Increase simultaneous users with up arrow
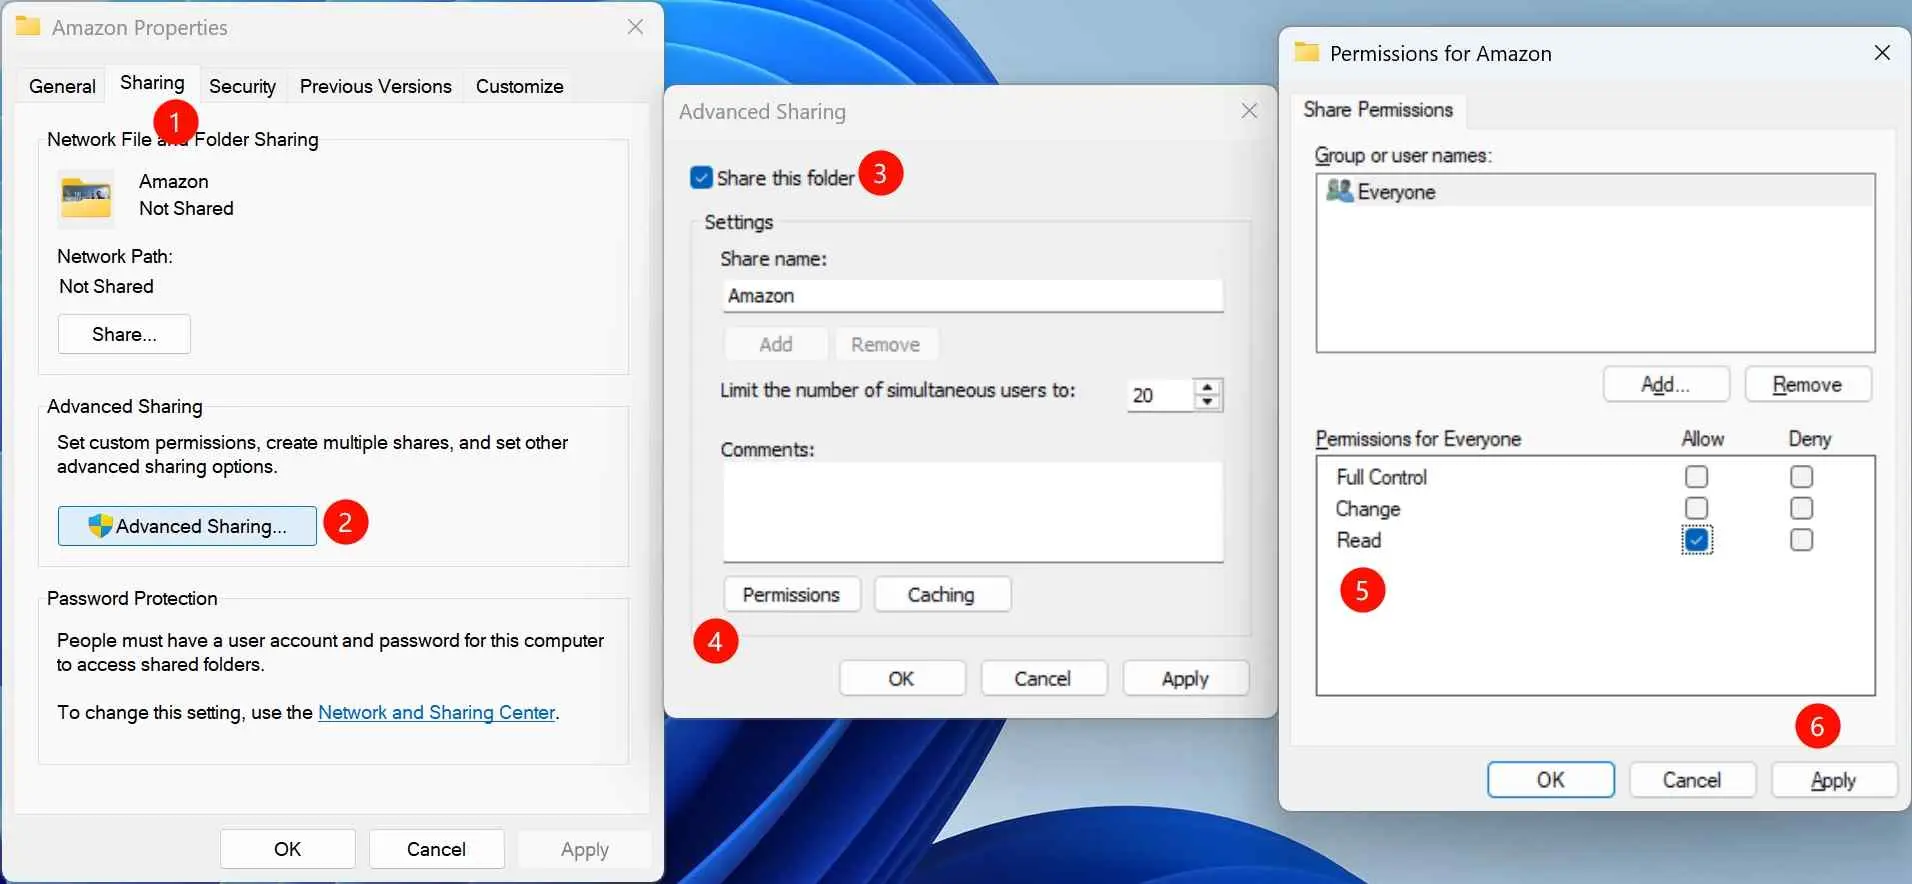1912x884 pixels. click(x=1208, y=387)
